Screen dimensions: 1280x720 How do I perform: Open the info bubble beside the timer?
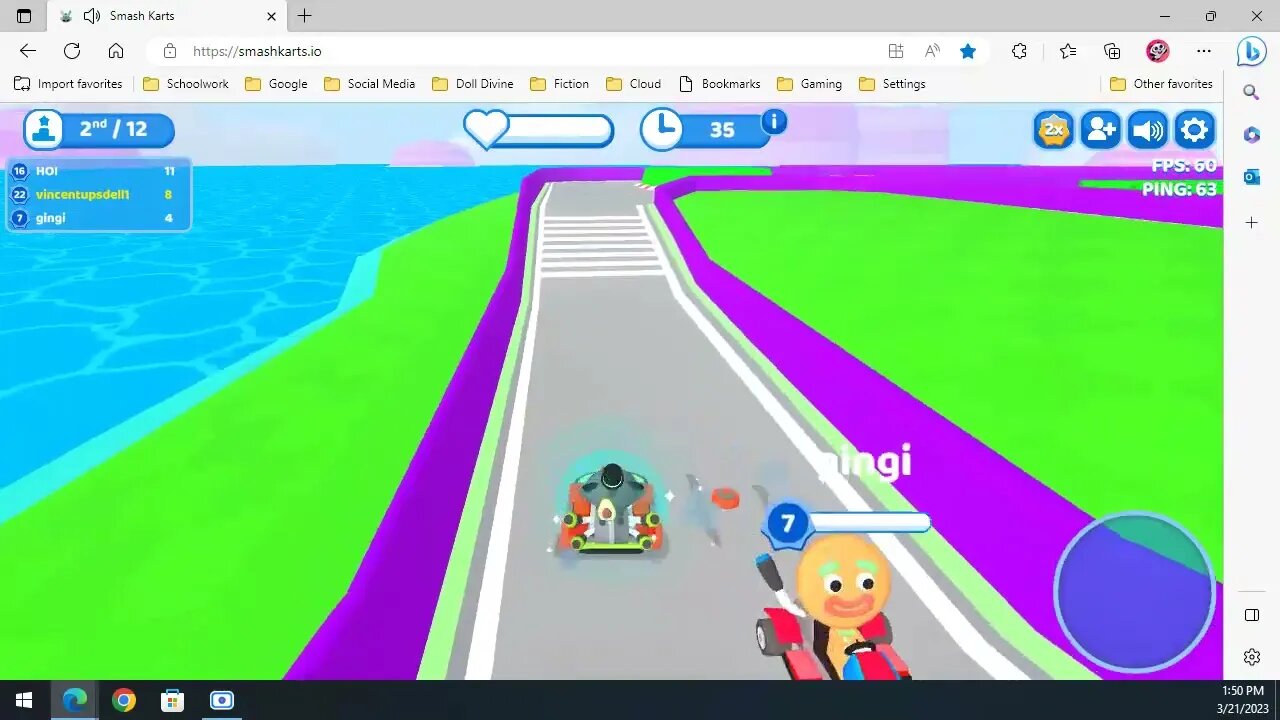click(773, 122)
